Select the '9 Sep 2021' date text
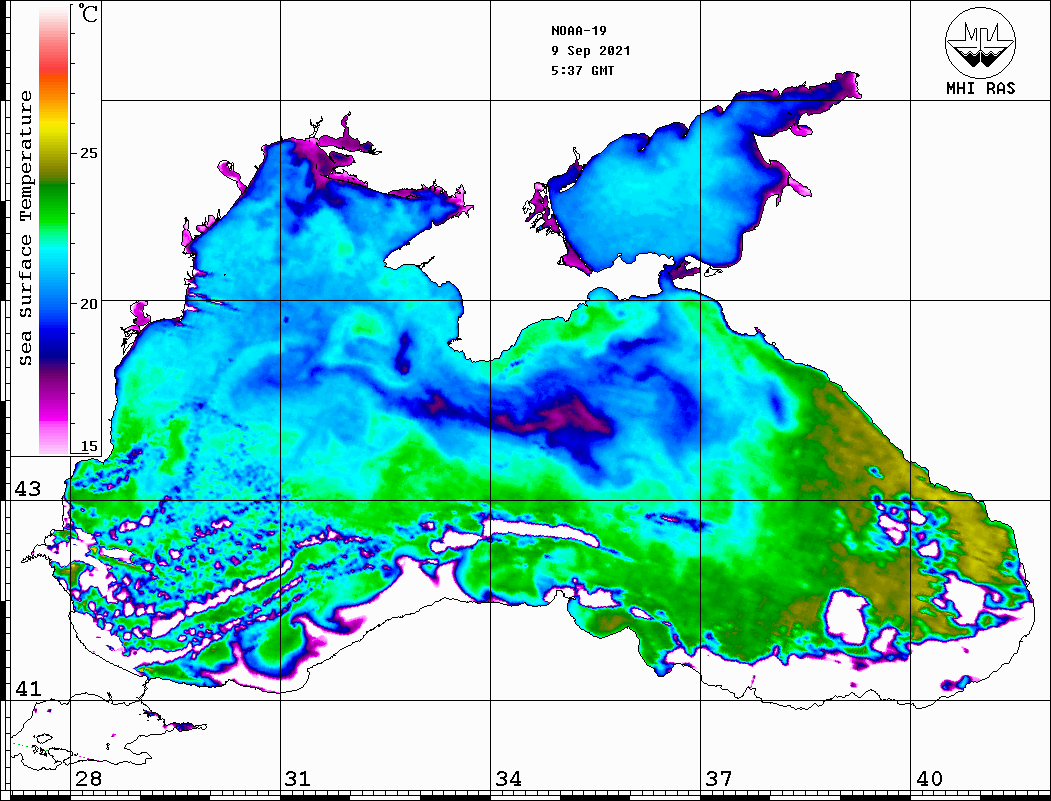 [591, 51]
